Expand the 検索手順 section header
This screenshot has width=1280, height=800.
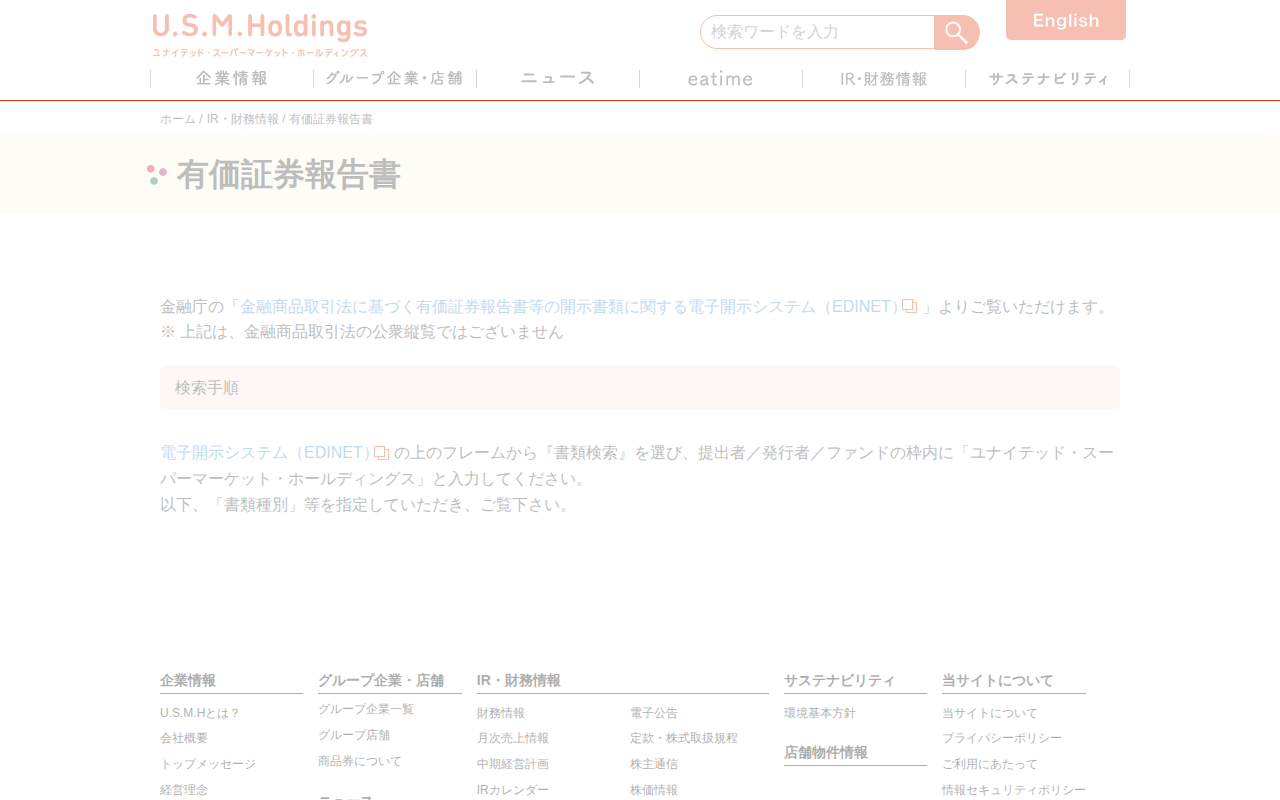[640, 387]
